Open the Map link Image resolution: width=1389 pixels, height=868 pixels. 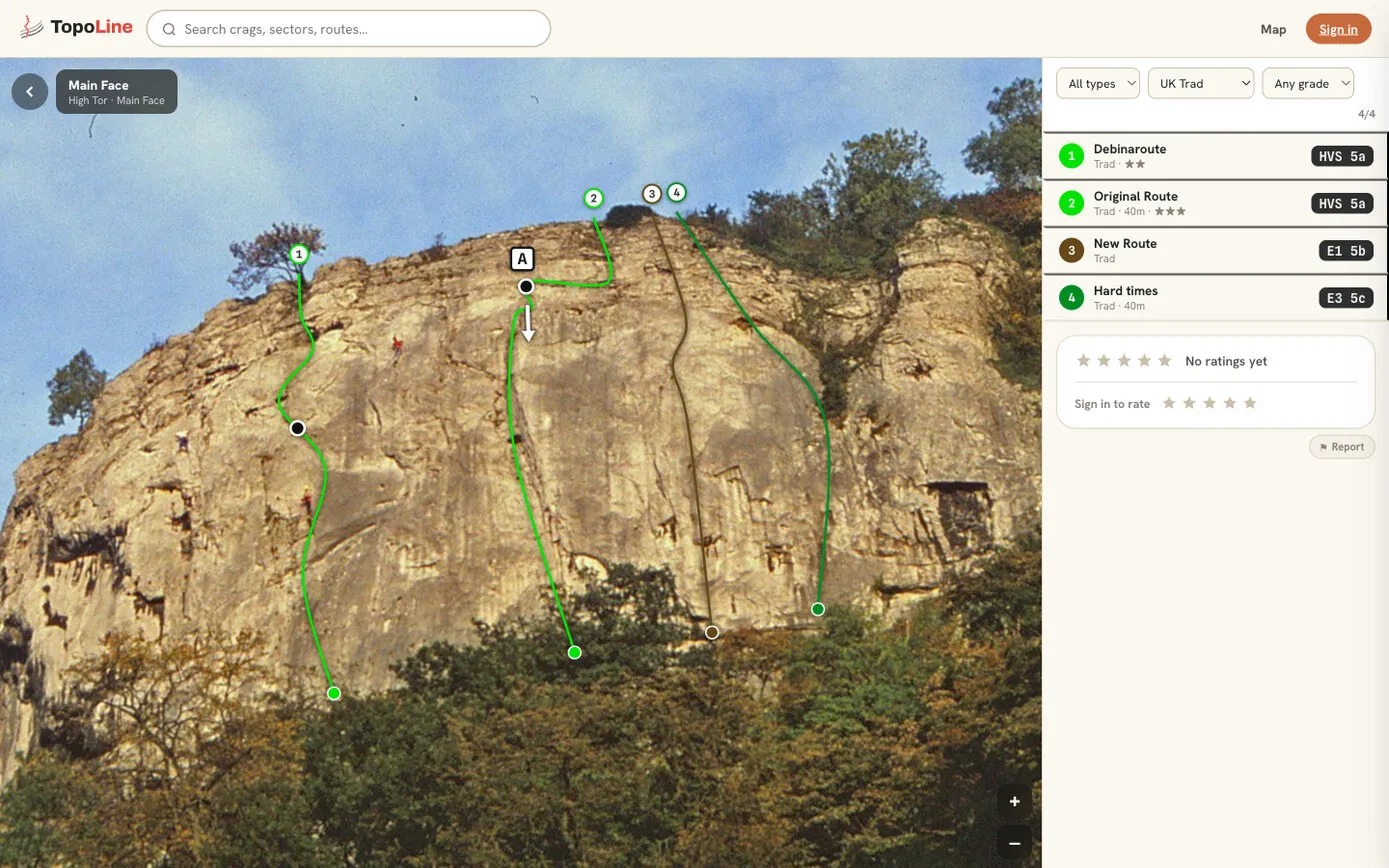[x=1273, y=29]
